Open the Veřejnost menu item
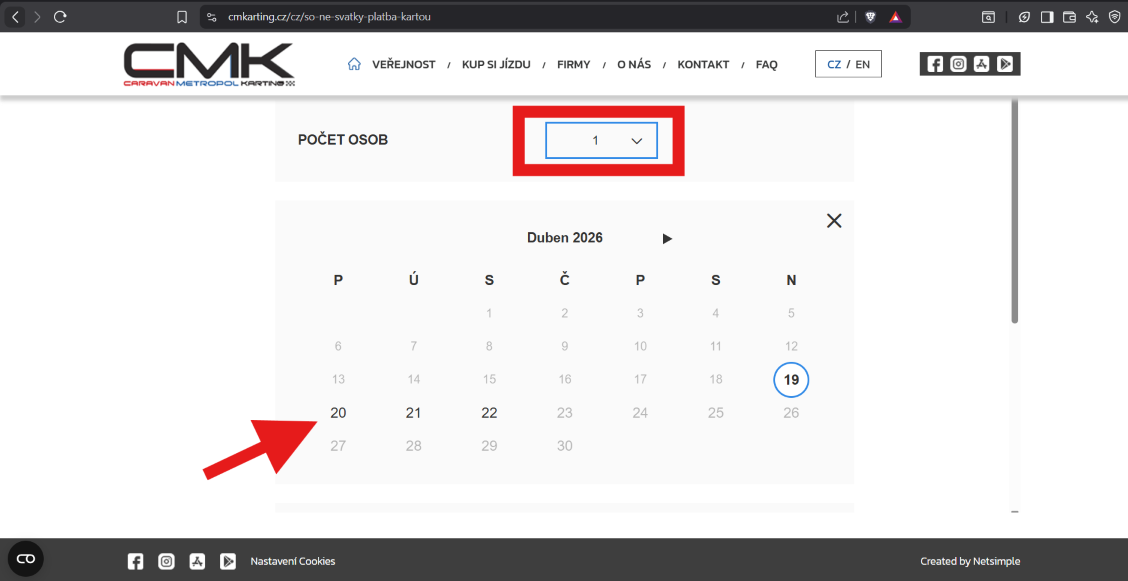Image resolution: width=1128 pixels, height=581 pixels. pyautogui.click(x=403, y=64)
